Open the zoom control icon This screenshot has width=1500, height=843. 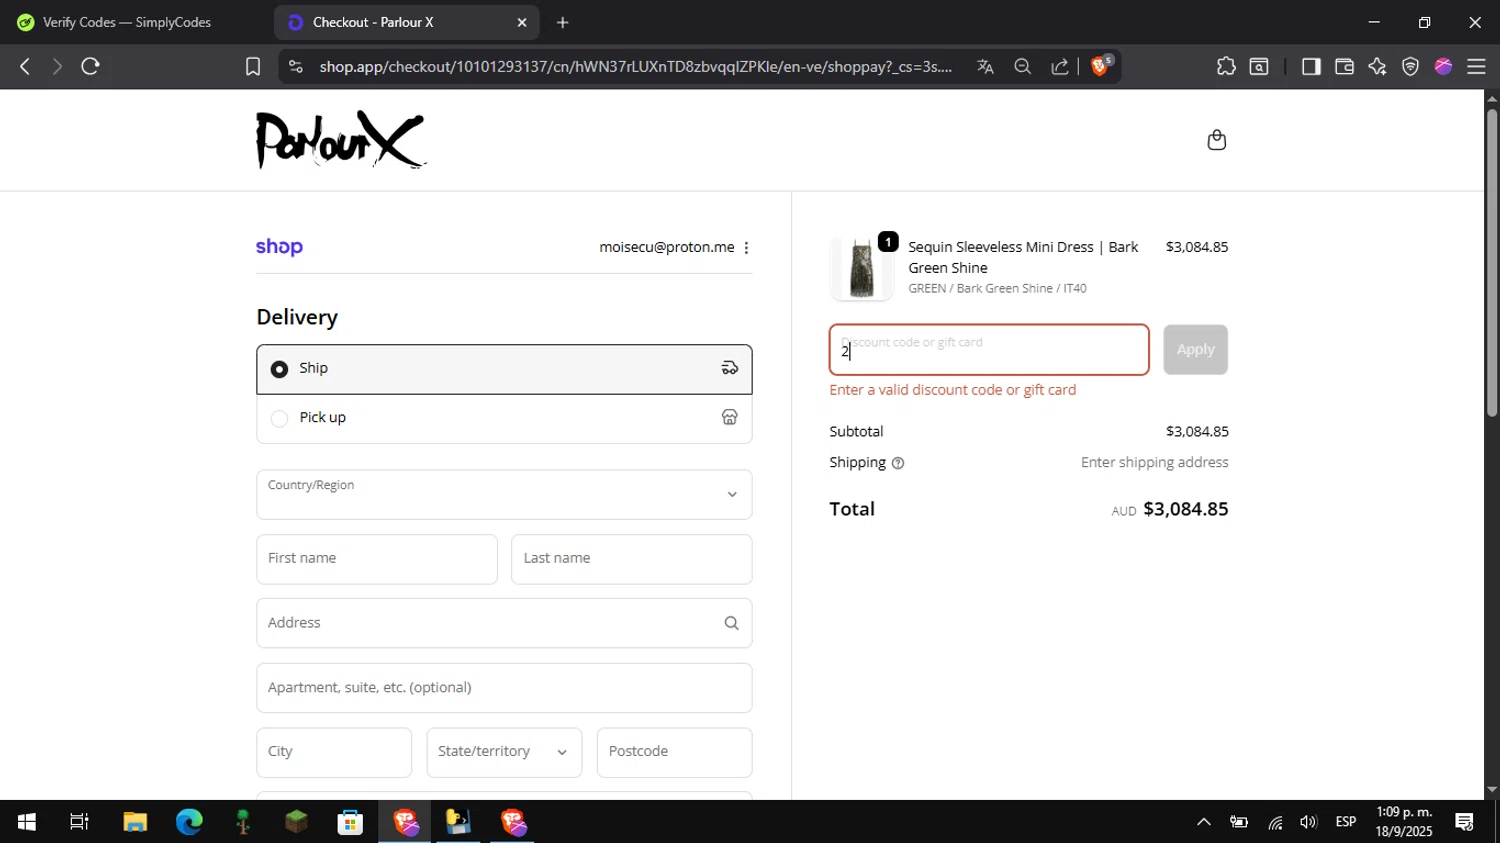point(1022,67)
